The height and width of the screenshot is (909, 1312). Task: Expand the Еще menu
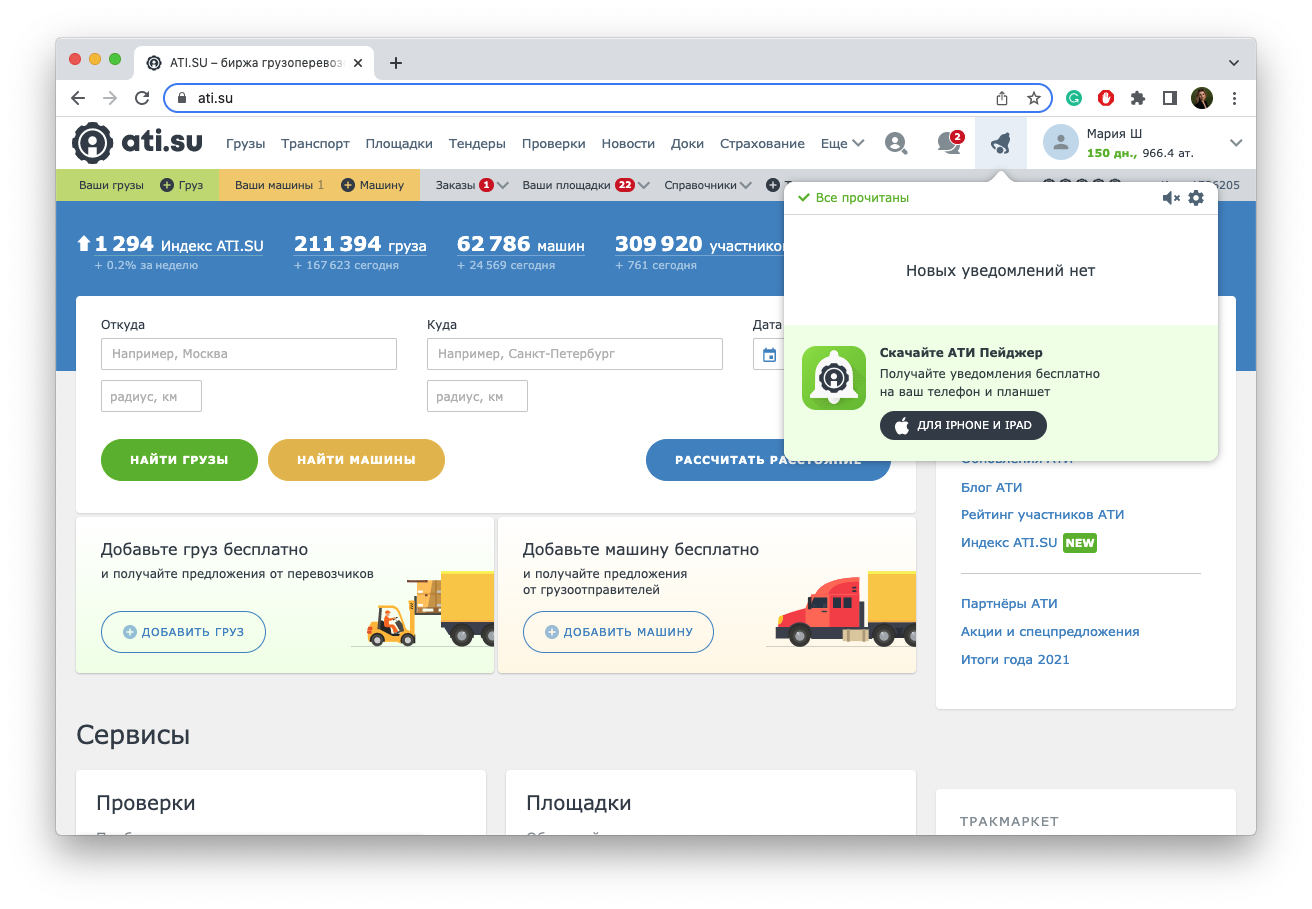tap(842, 143)
